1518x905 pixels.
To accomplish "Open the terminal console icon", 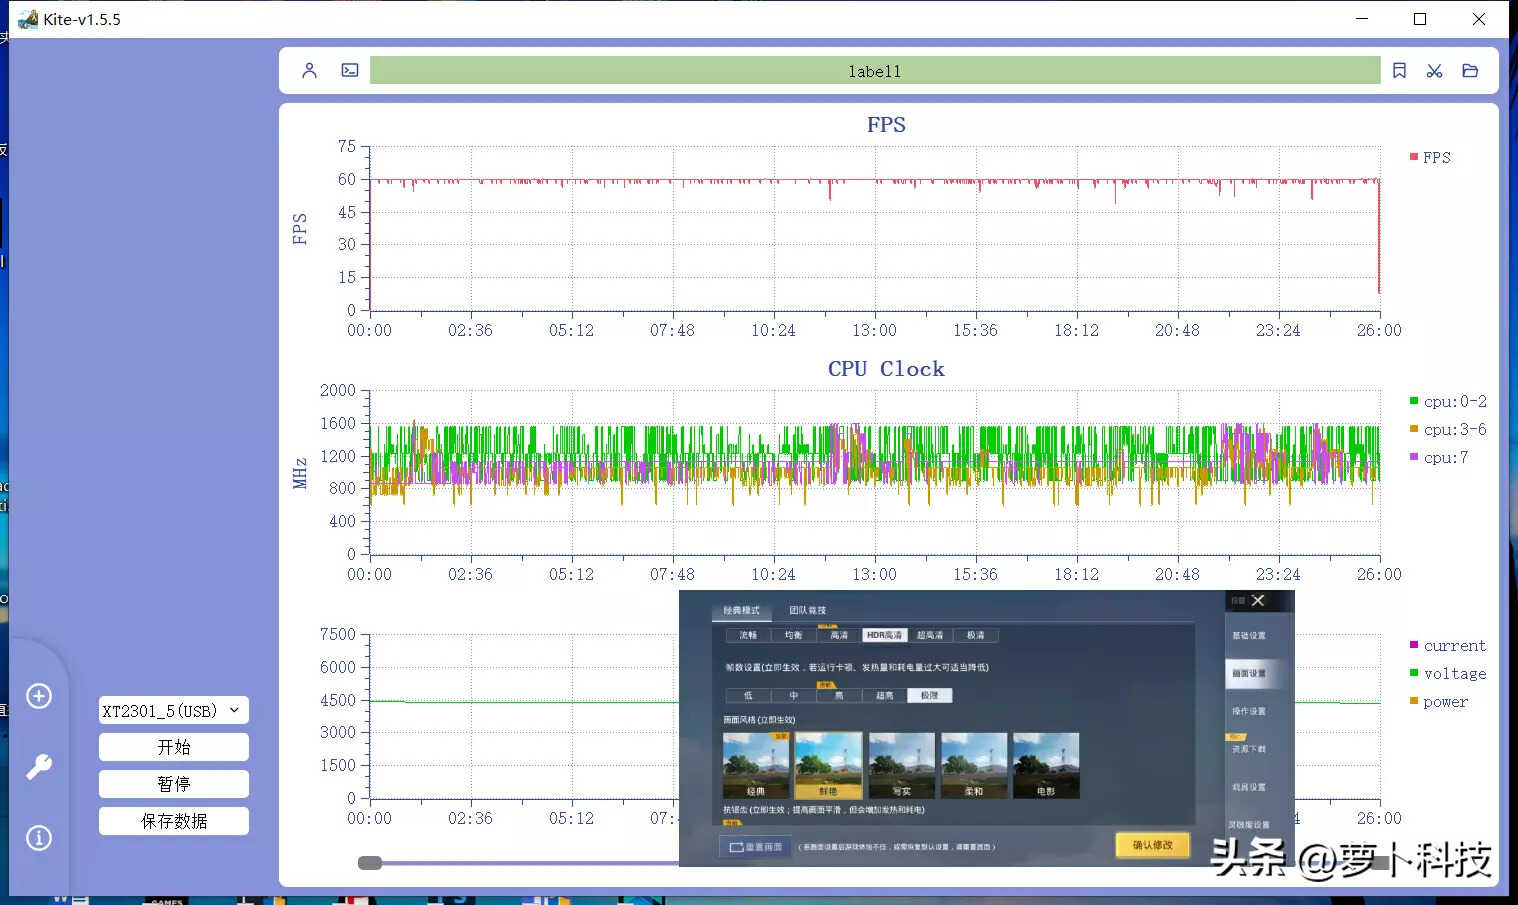I will click(x=349, y=71).
